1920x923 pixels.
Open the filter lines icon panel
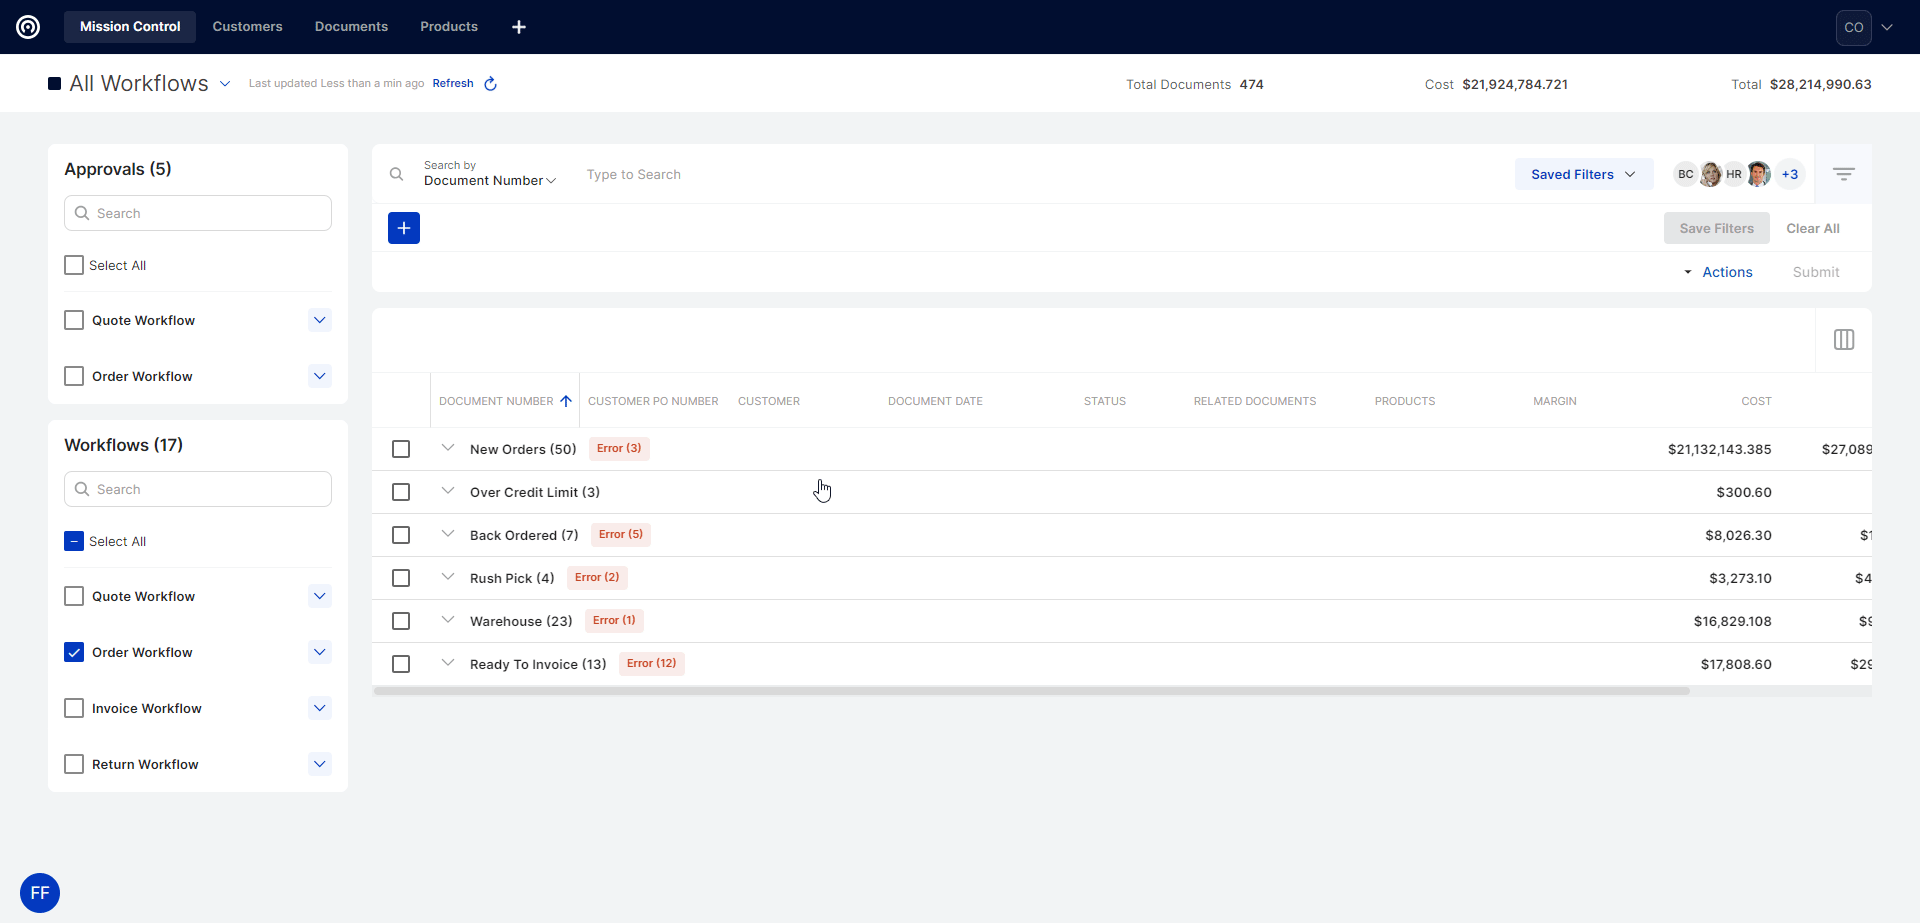point(1844,174)
